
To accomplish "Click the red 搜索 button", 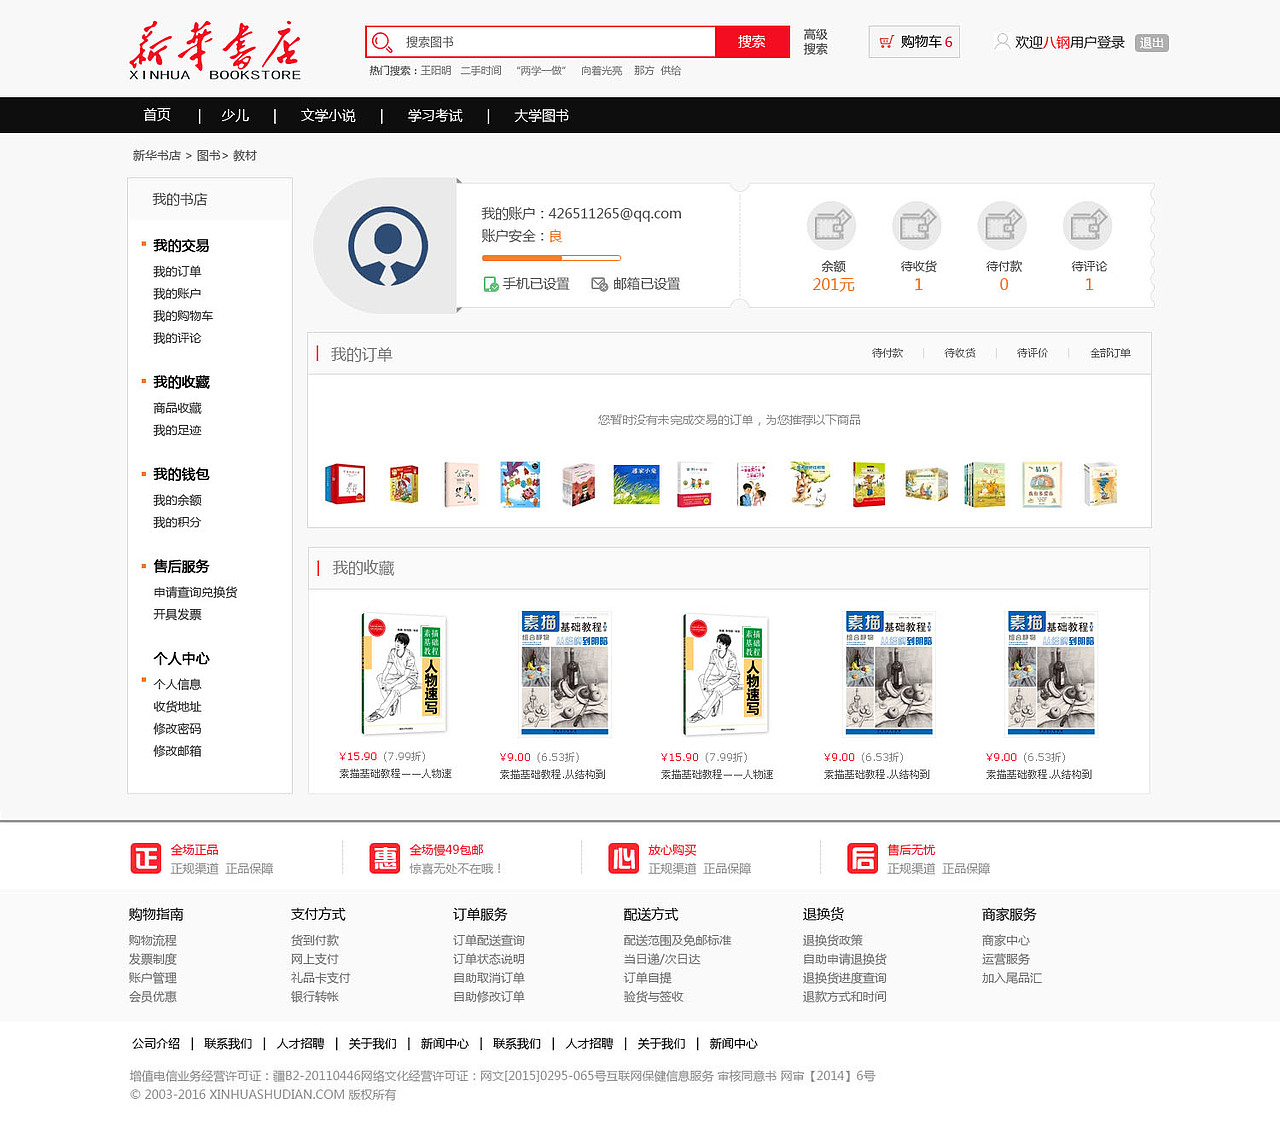I will (x=752, y=42).
